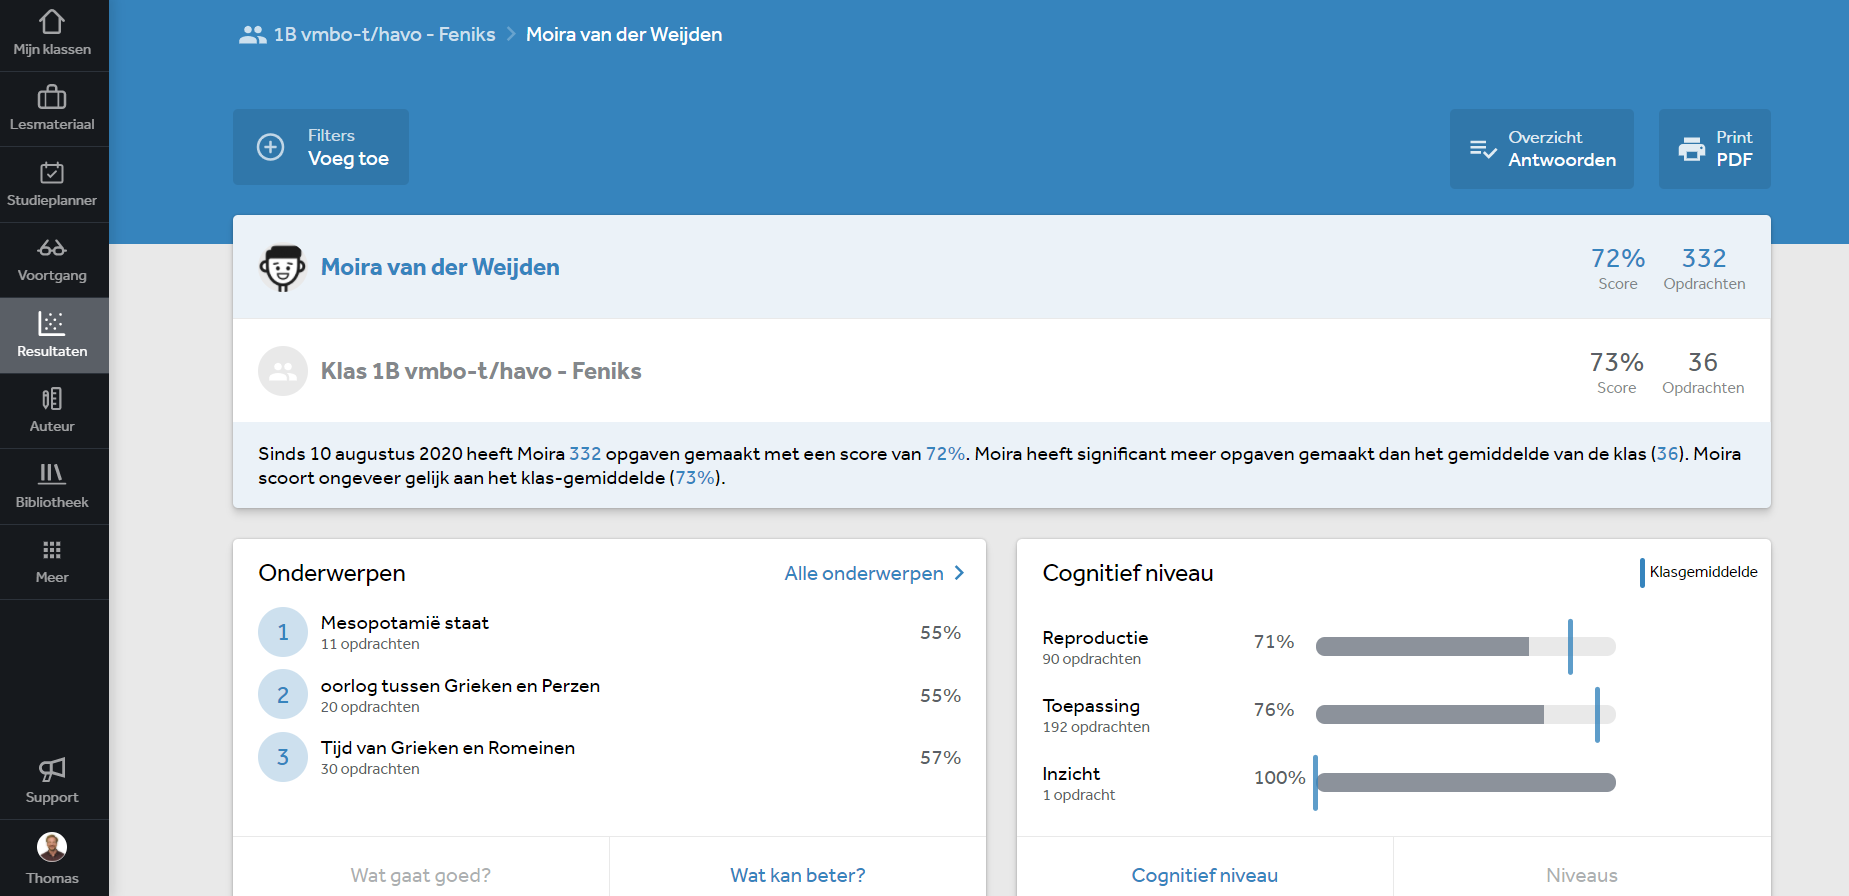Click Moira's student avatar

283,267
